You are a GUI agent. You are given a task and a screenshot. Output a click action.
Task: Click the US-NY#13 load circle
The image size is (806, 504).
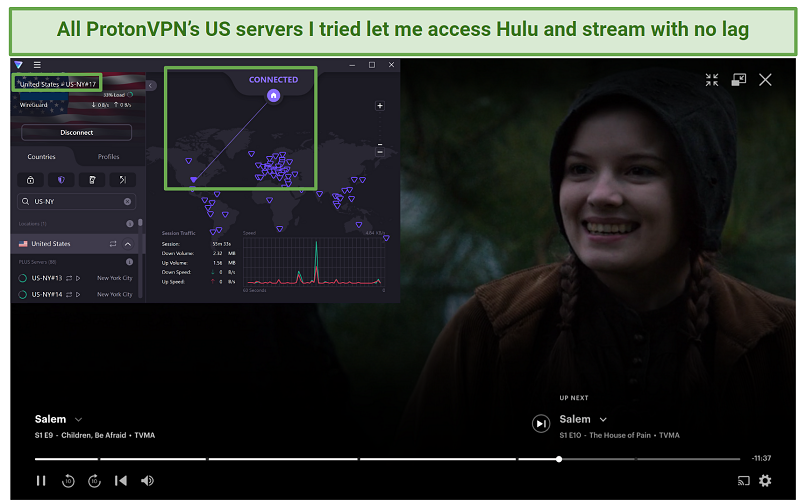pos(23,278)
